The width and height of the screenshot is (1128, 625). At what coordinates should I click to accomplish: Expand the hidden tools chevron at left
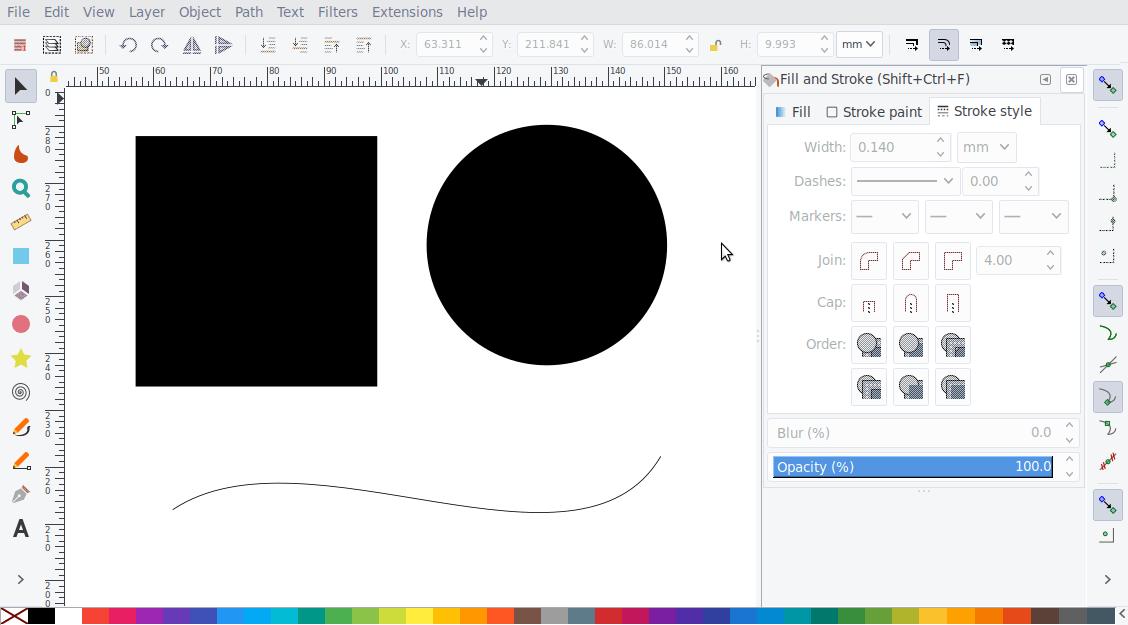click(20, 579)
